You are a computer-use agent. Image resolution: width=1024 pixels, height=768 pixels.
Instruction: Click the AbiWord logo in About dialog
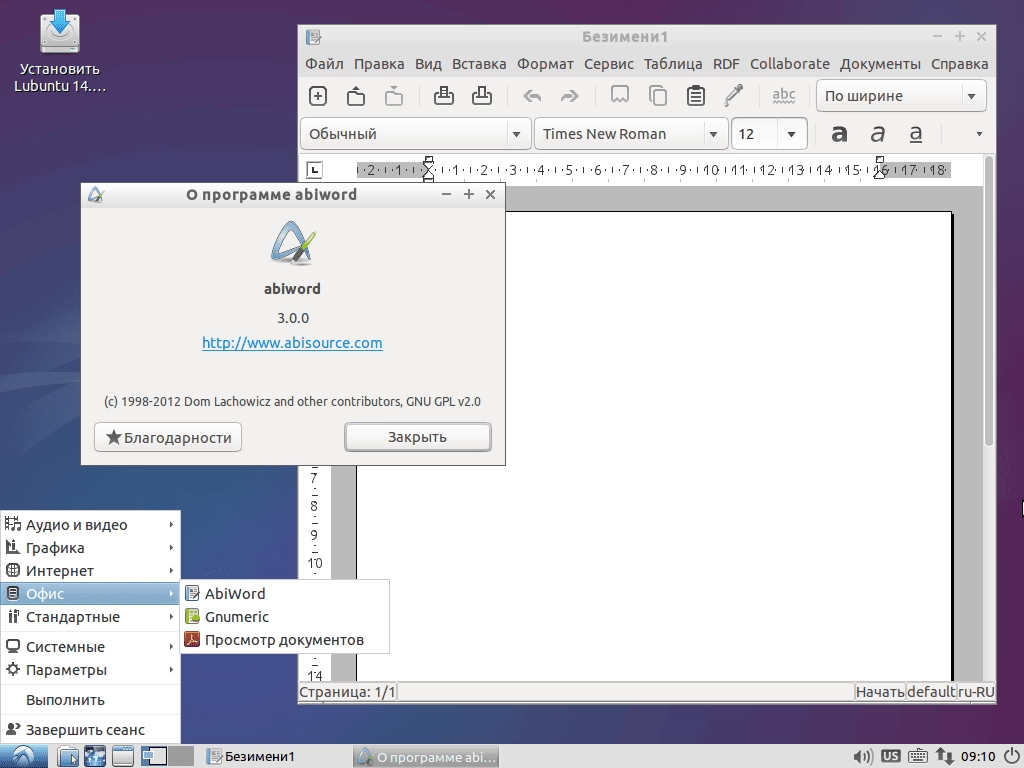(x=293, y=243)
